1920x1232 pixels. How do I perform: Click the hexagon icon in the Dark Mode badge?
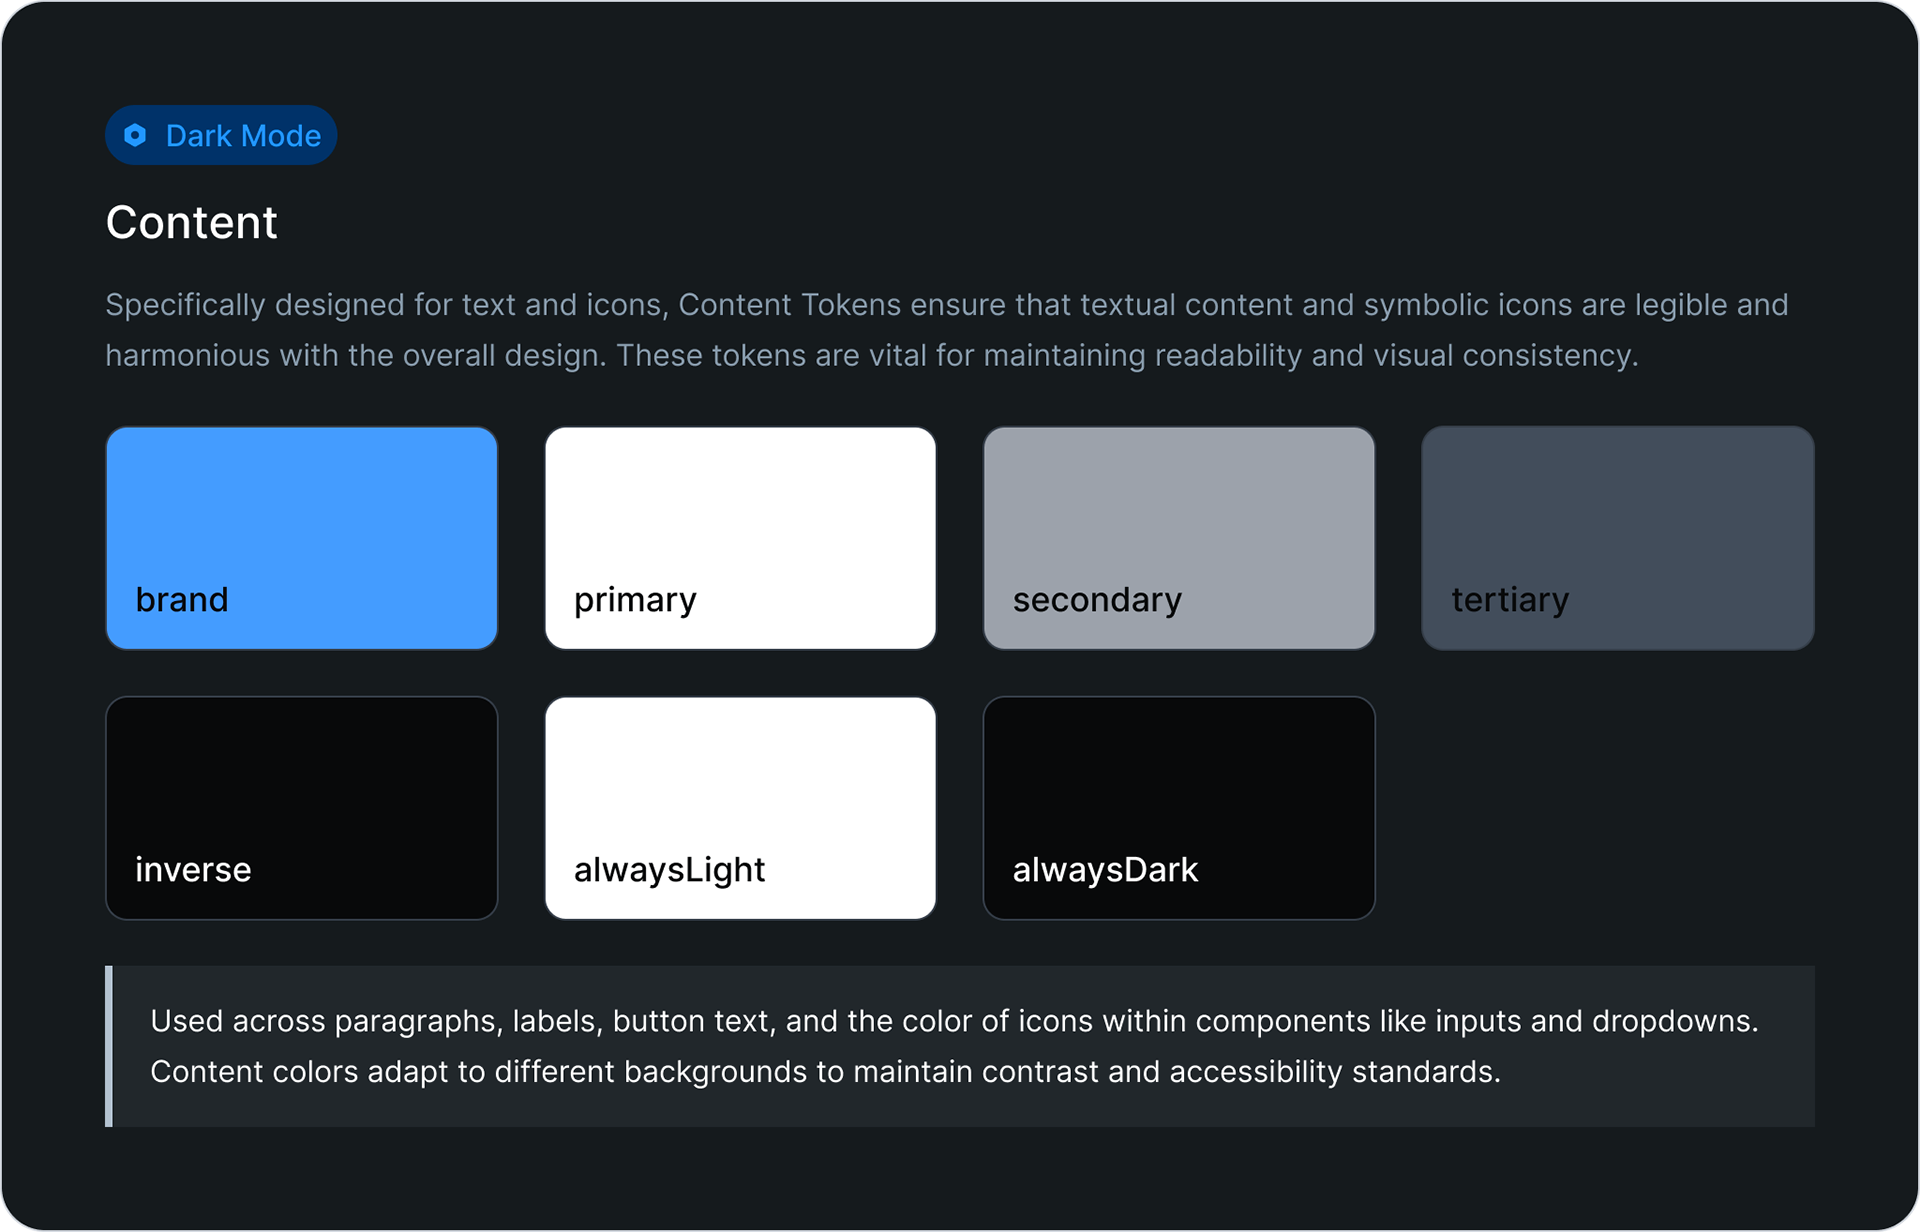pos(135,135)
